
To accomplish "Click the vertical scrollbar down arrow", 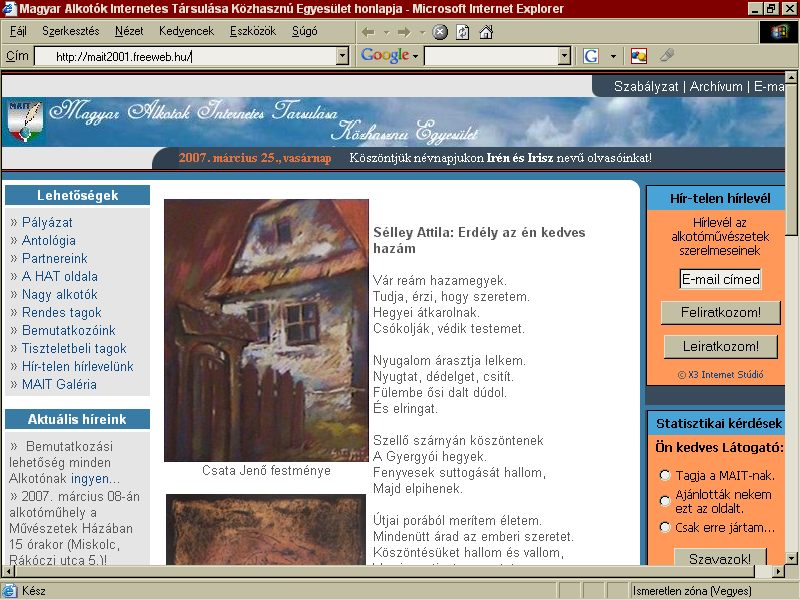I will [791, 558].
